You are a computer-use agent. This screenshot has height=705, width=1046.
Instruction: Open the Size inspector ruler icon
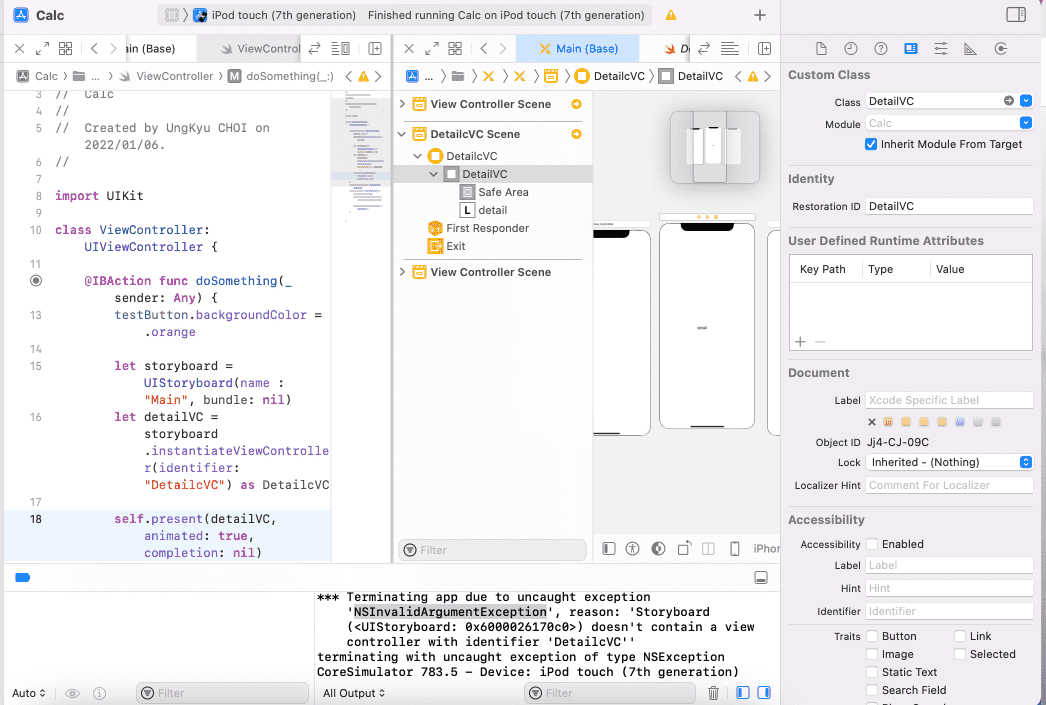click(970, 49)
